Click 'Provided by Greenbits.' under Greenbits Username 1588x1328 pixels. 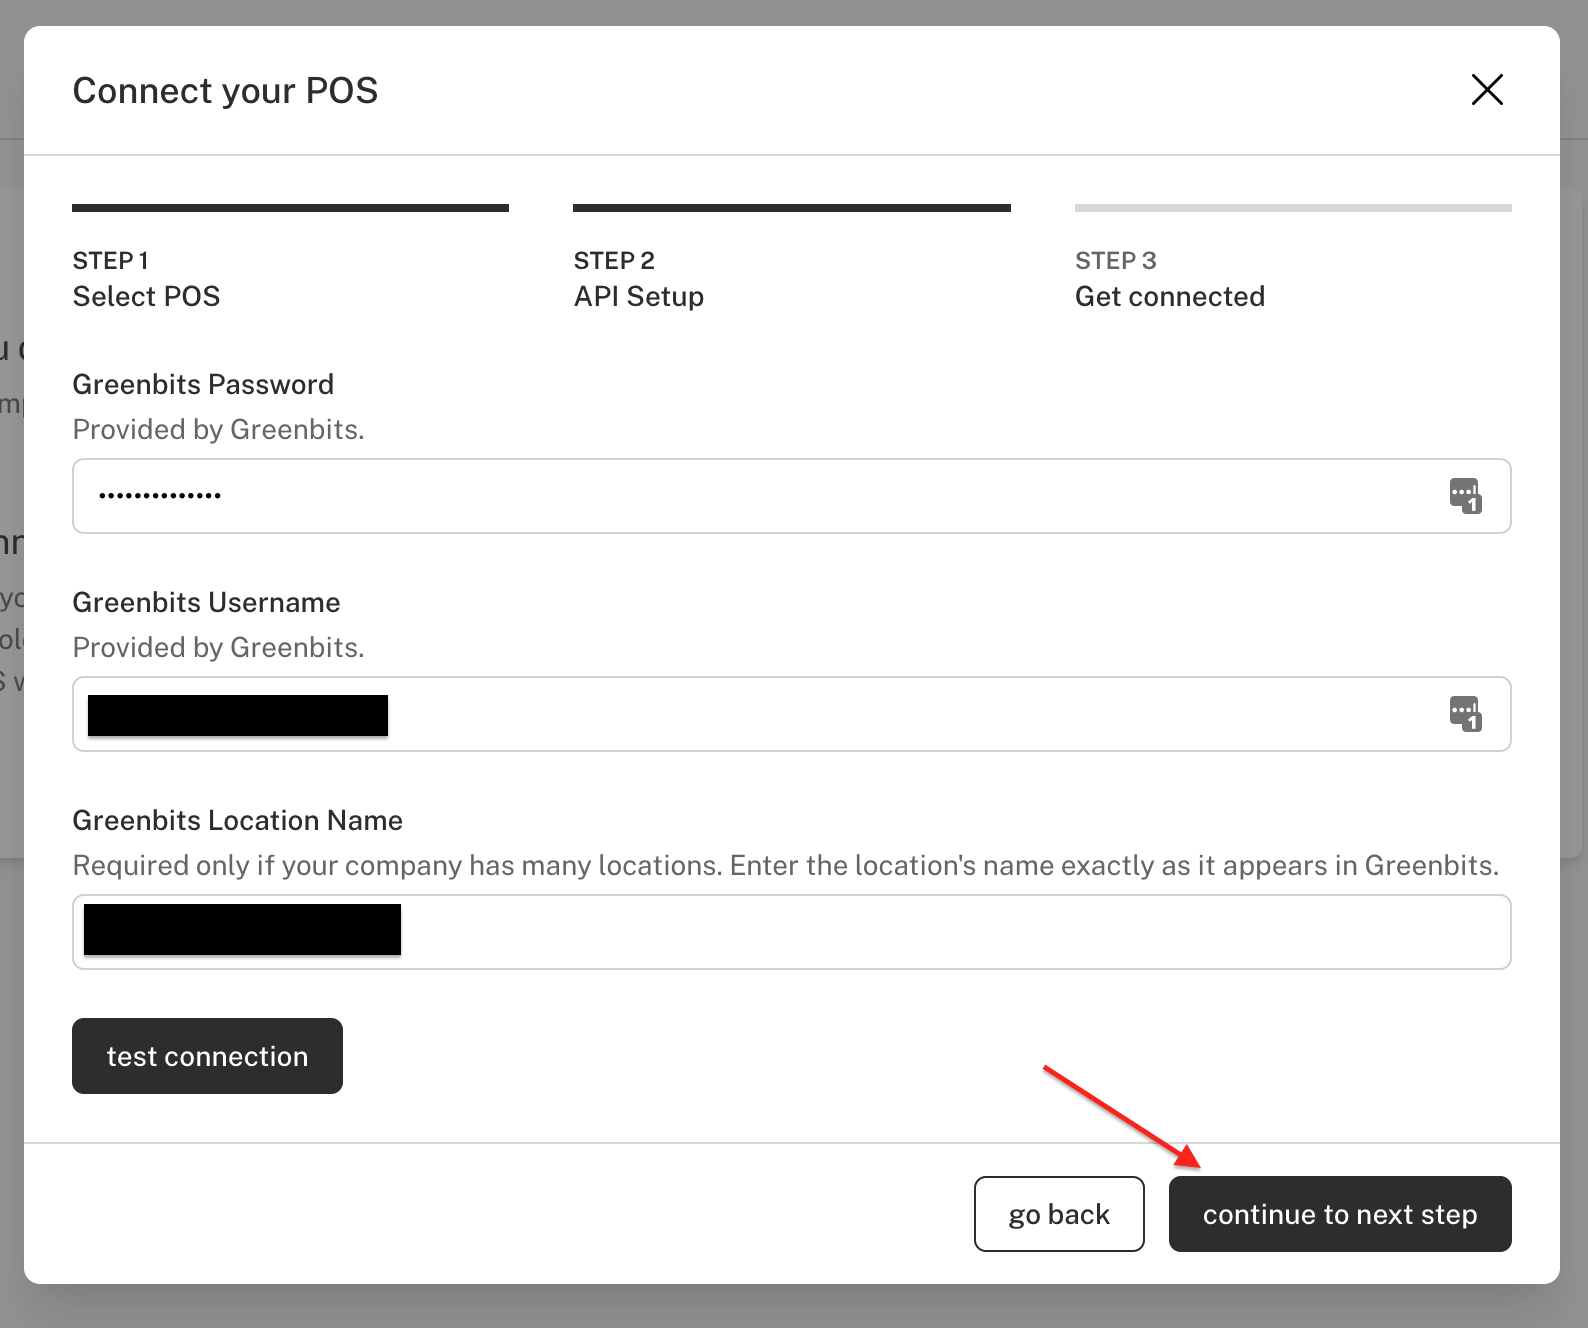click(218, 648)
